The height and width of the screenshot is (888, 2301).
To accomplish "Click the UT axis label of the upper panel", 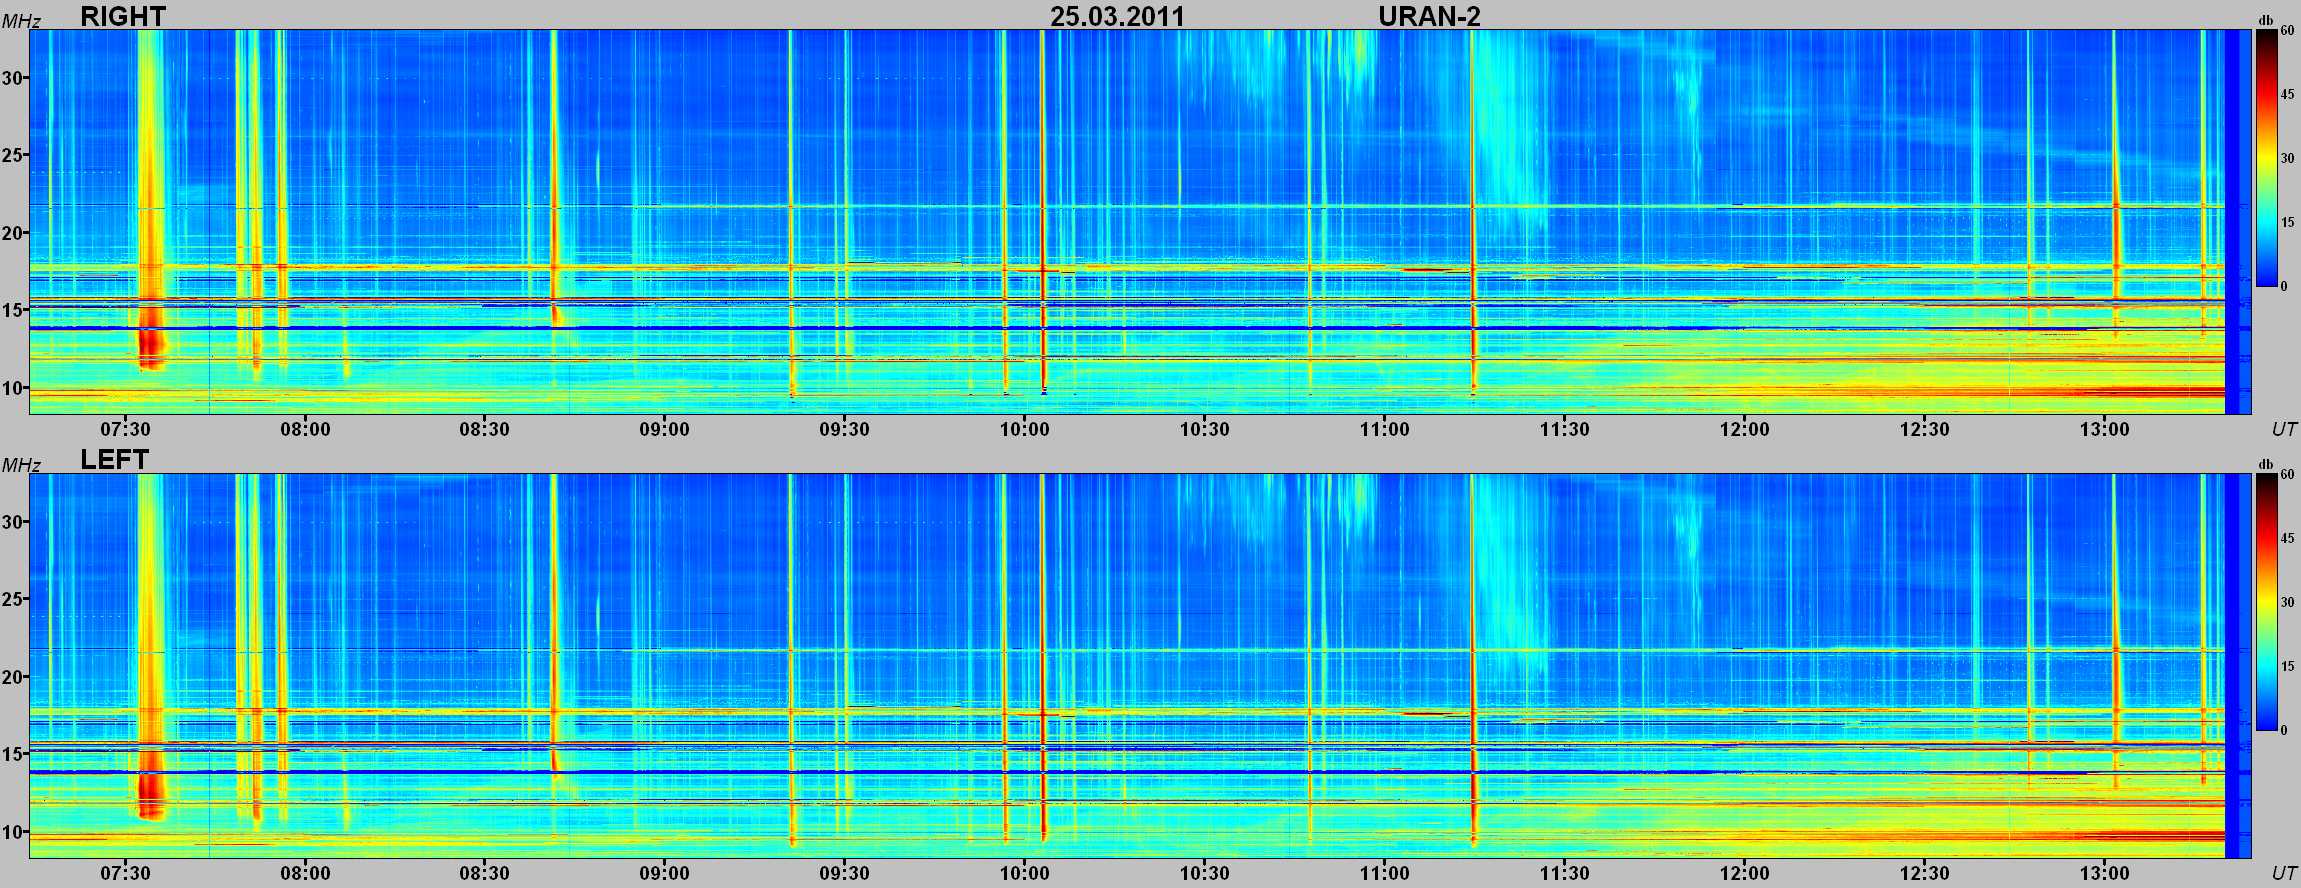I will 2283,429.
